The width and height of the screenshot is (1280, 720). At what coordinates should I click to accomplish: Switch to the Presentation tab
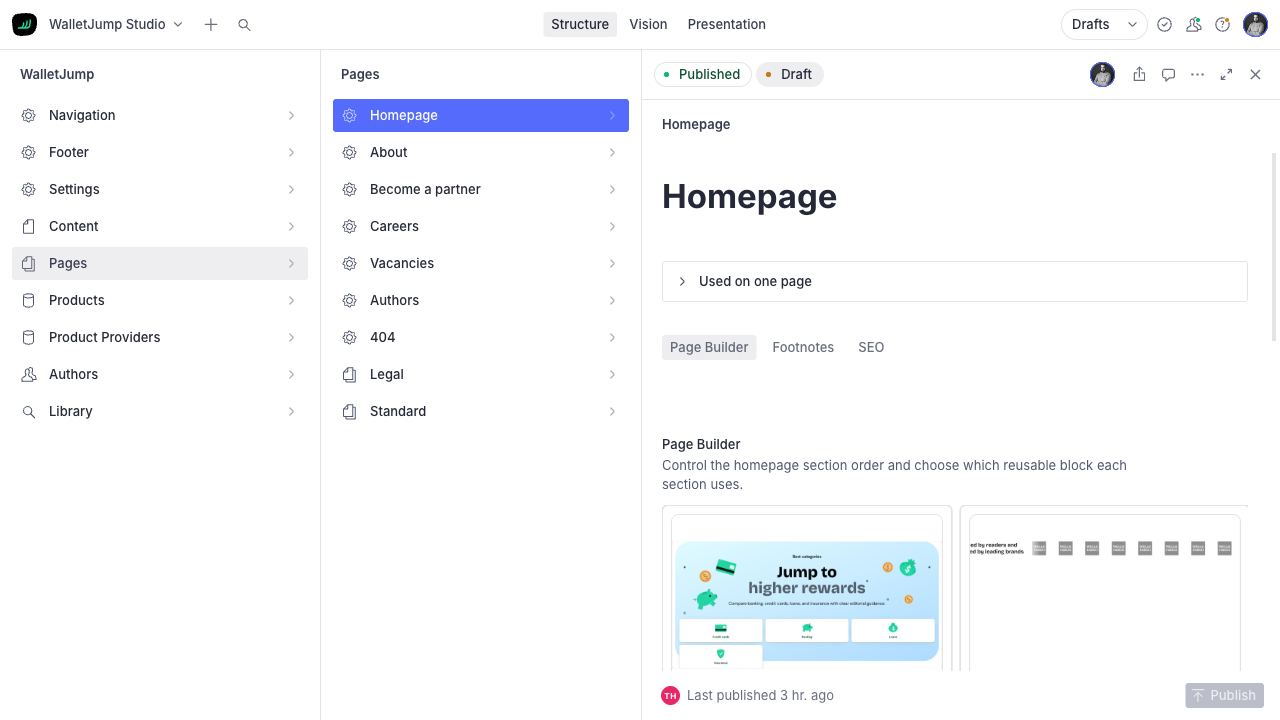pyautogui.click(x=727, y=24)
